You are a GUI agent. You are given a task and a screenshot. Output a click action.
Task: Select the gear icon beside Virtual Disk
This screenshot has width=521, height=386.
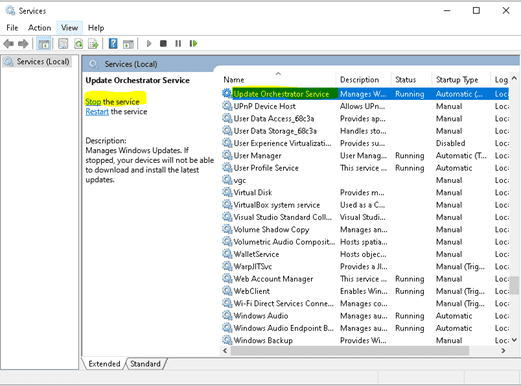227,192
